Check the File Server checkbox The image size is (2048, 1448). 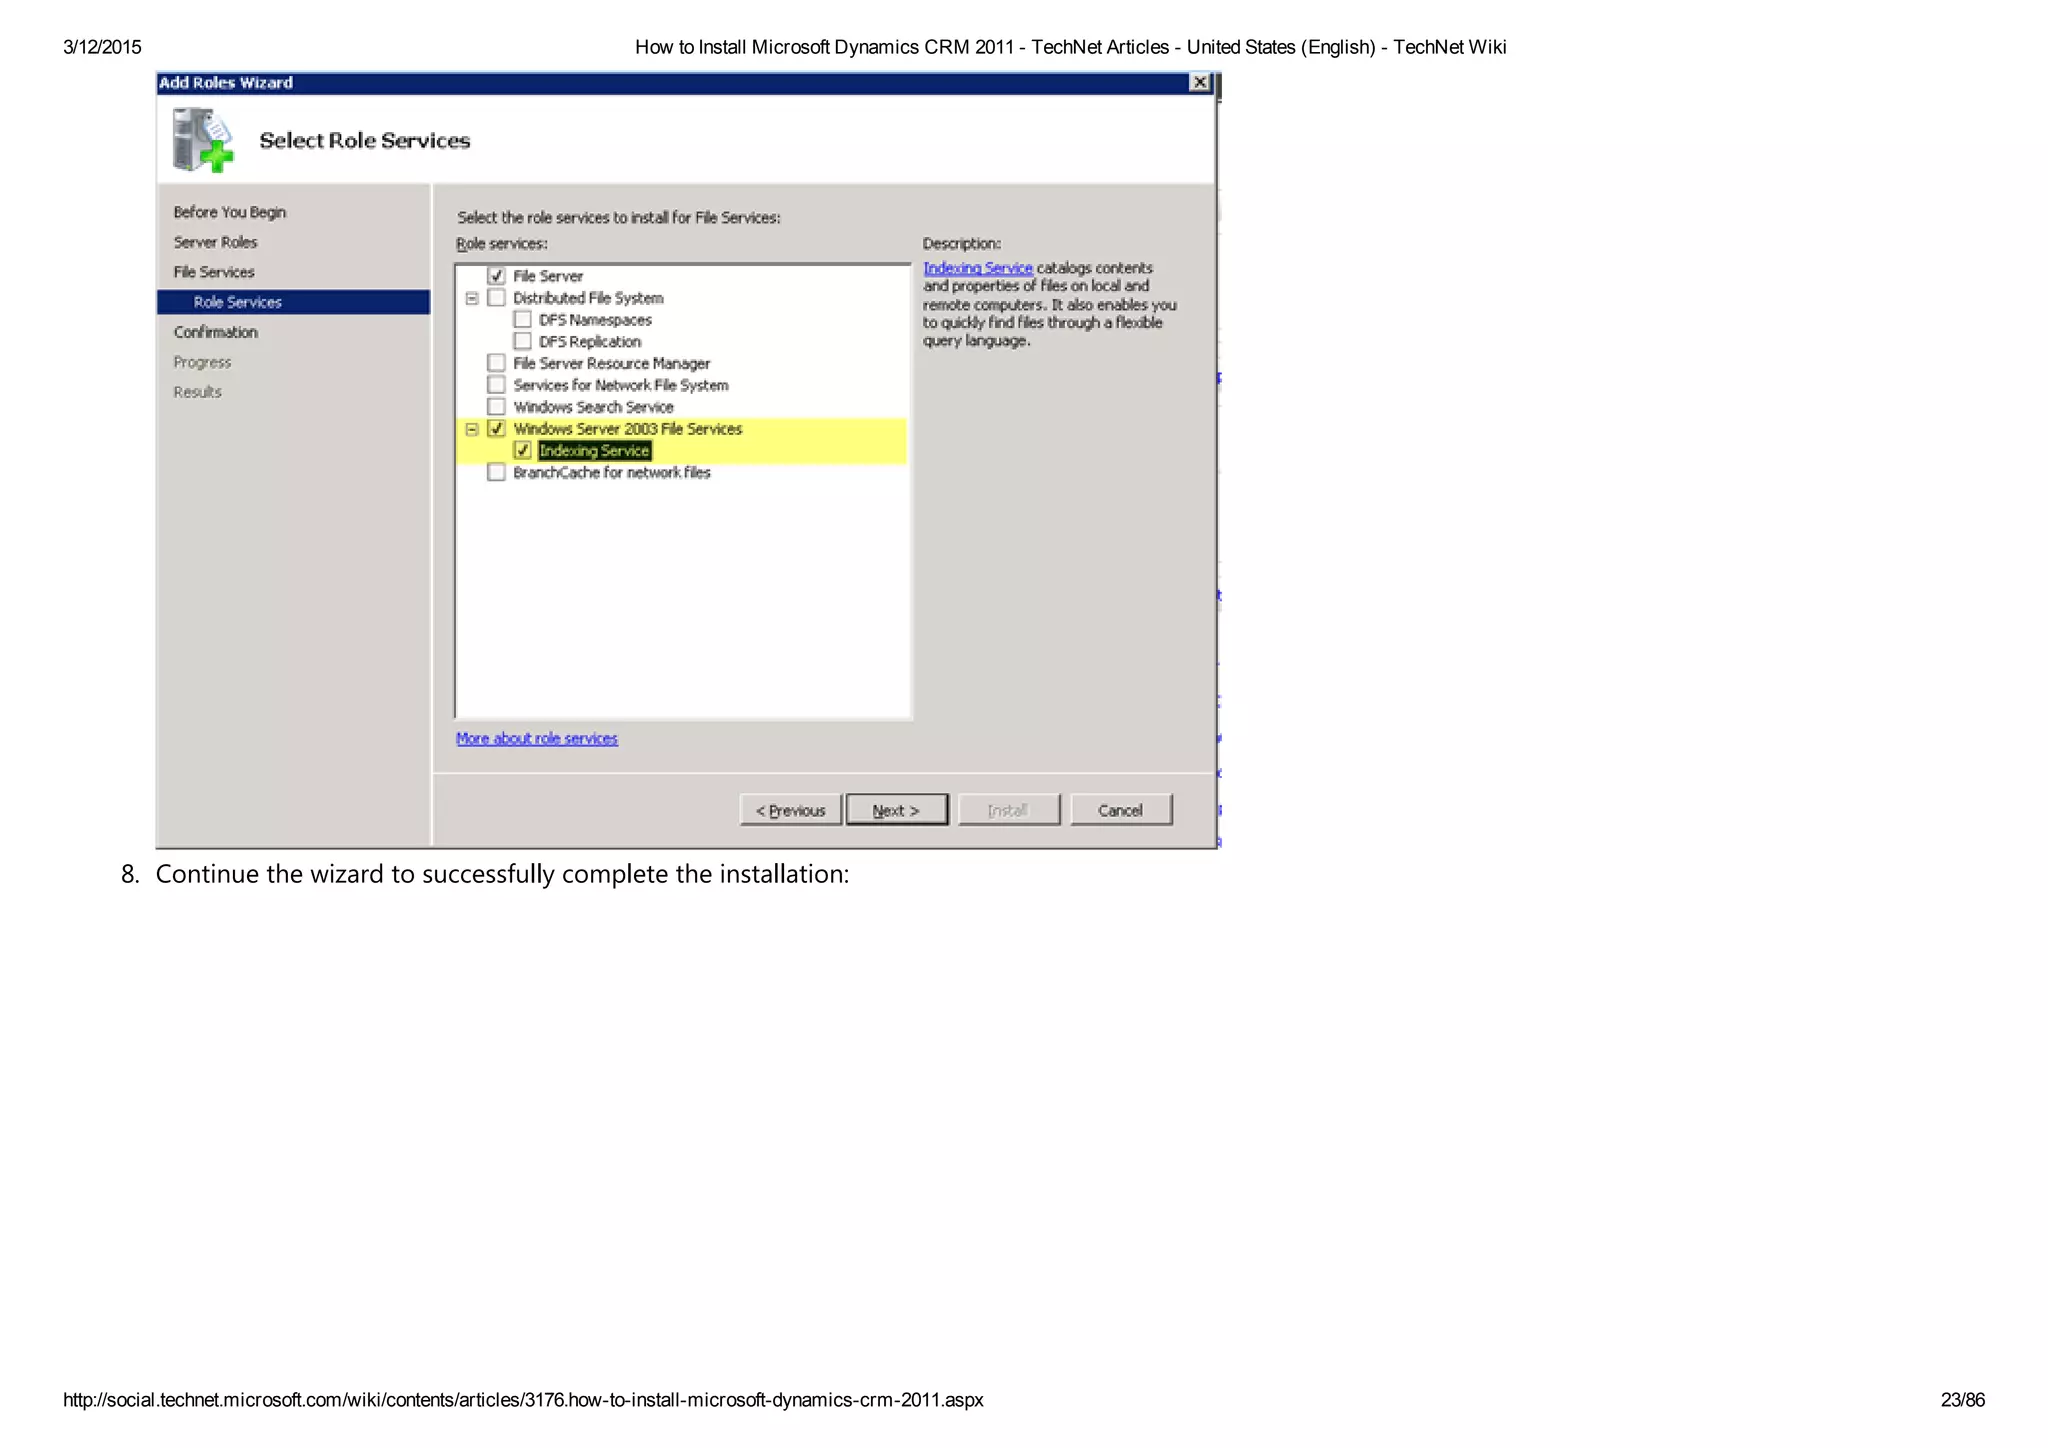[496, 276]
